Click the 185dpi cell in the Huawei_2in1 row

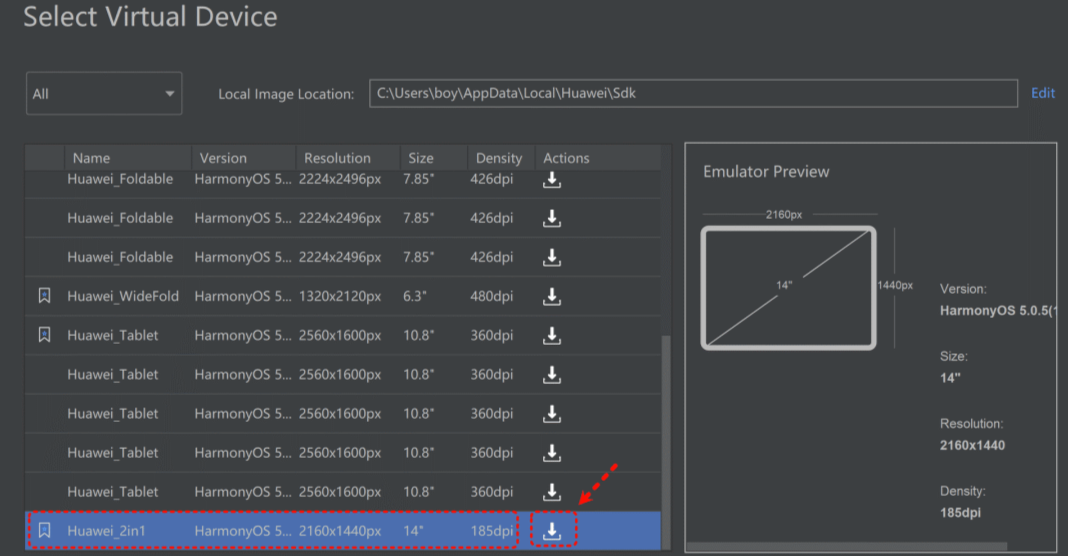(492, 531)
